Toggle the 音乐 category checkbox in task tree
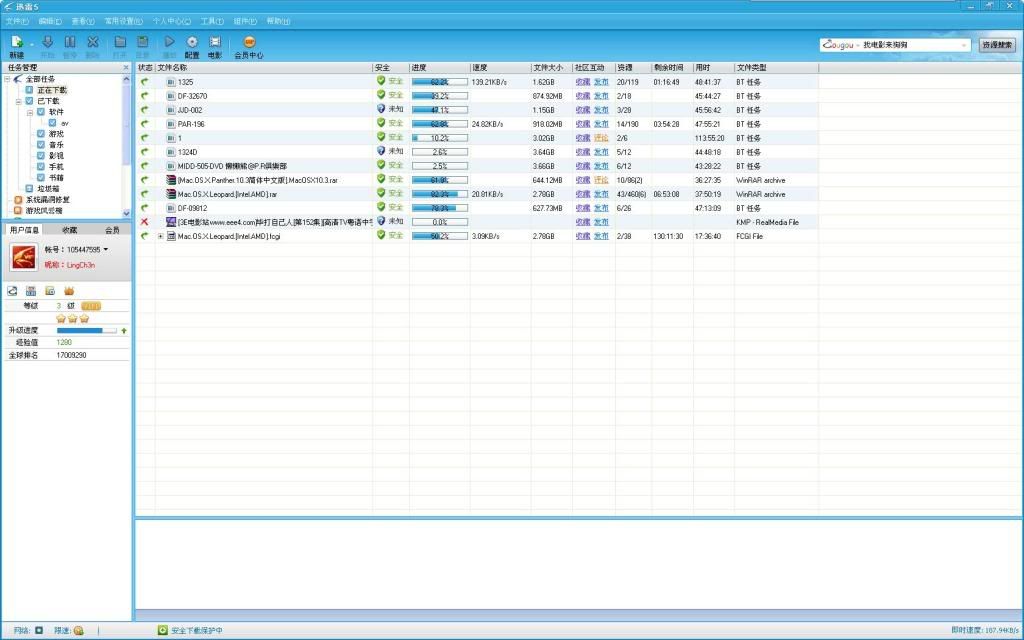 click(41, 144)
